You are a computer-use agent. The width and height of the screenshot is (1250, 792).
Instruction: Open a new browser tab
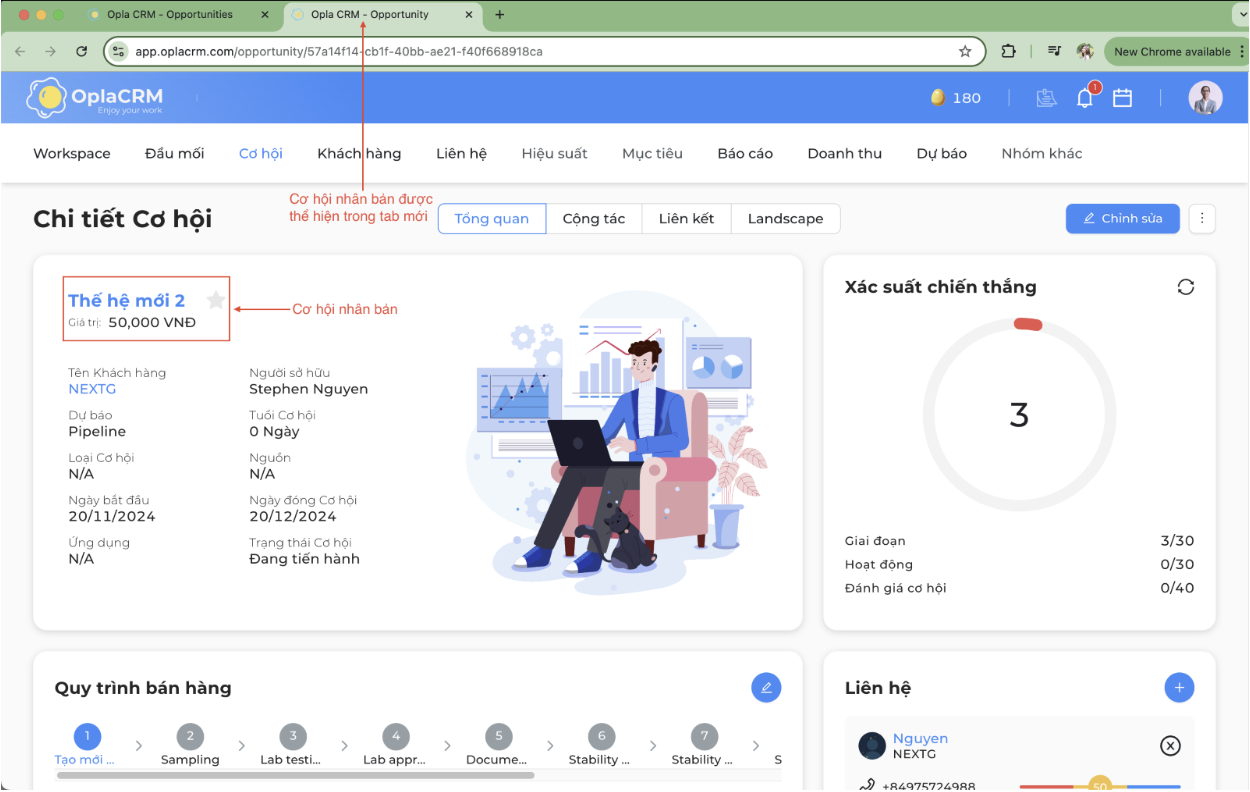(500, 15)
